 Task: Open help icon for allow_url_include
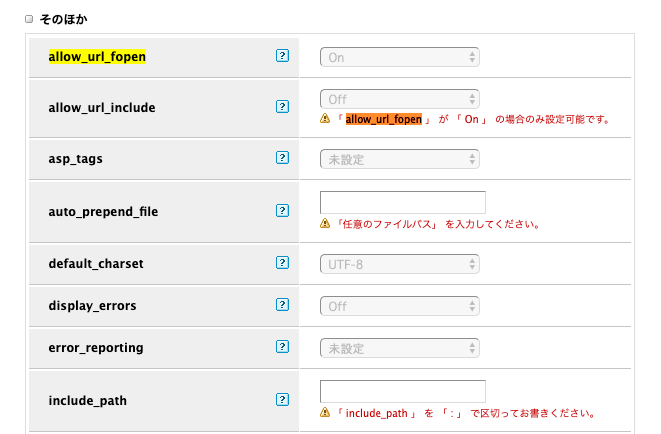point(282,107)
